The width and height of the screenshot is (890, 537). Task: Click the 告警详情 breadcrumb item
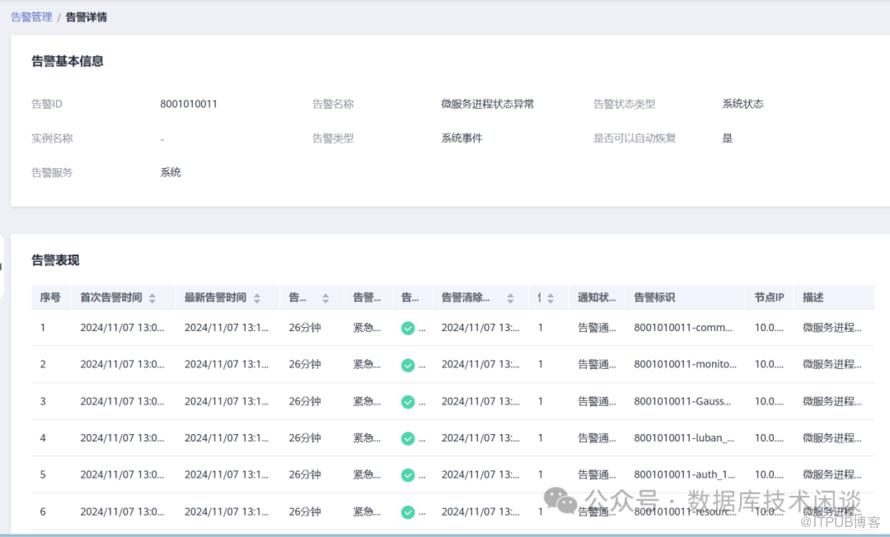pyautogui.click(x=87, y=17)
